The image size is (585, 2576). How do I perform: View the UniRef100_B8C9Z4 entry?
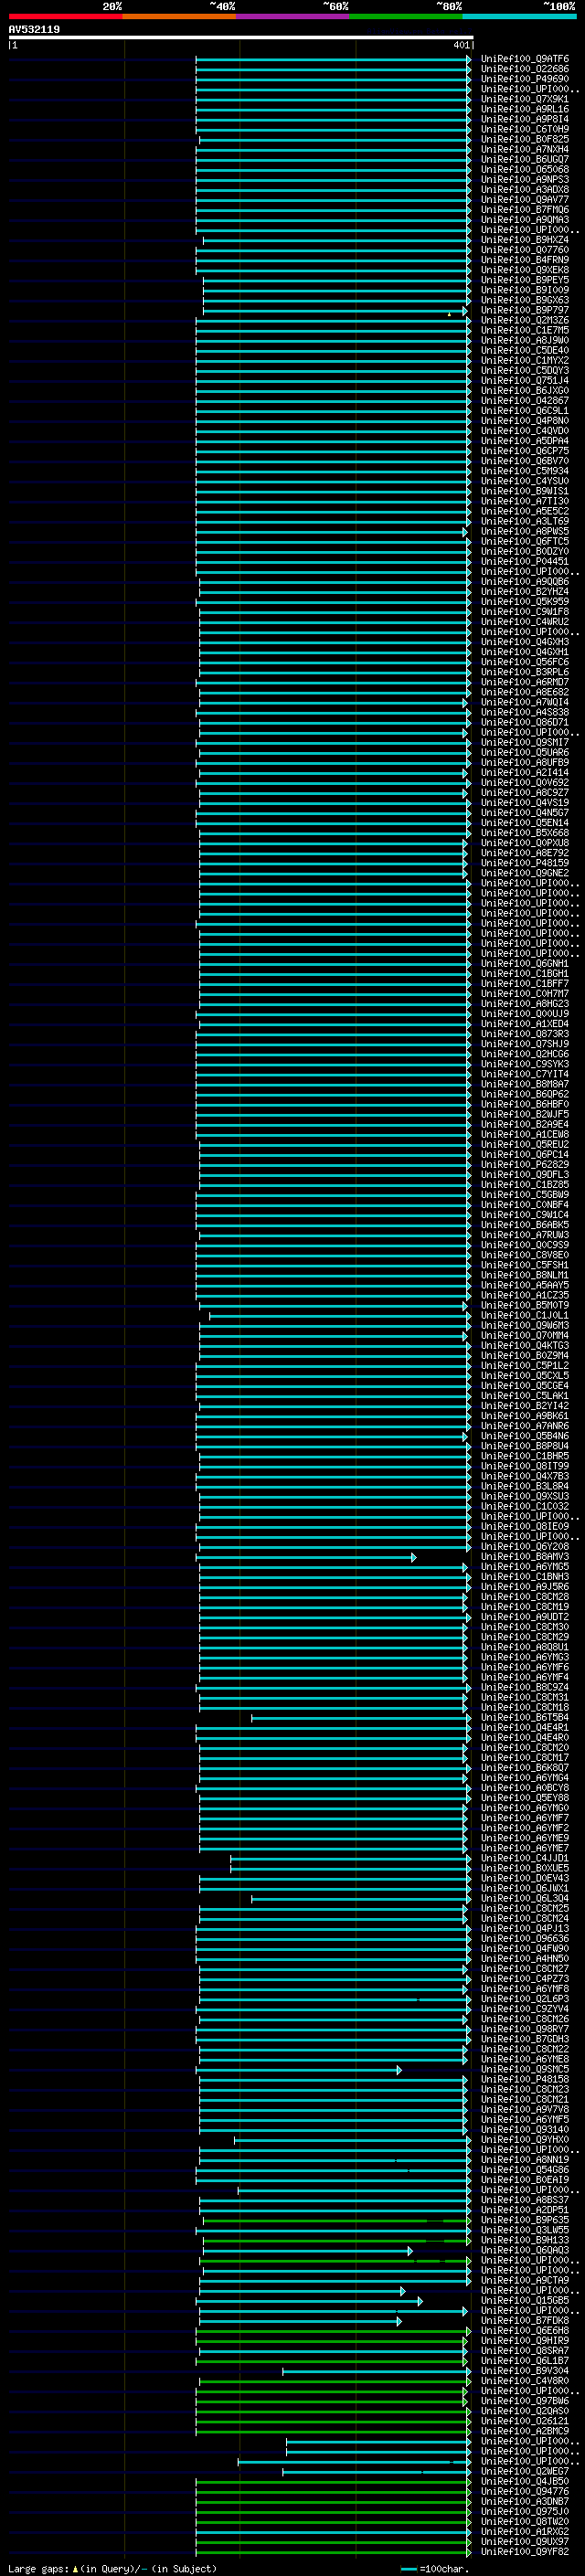point(524,1687)
